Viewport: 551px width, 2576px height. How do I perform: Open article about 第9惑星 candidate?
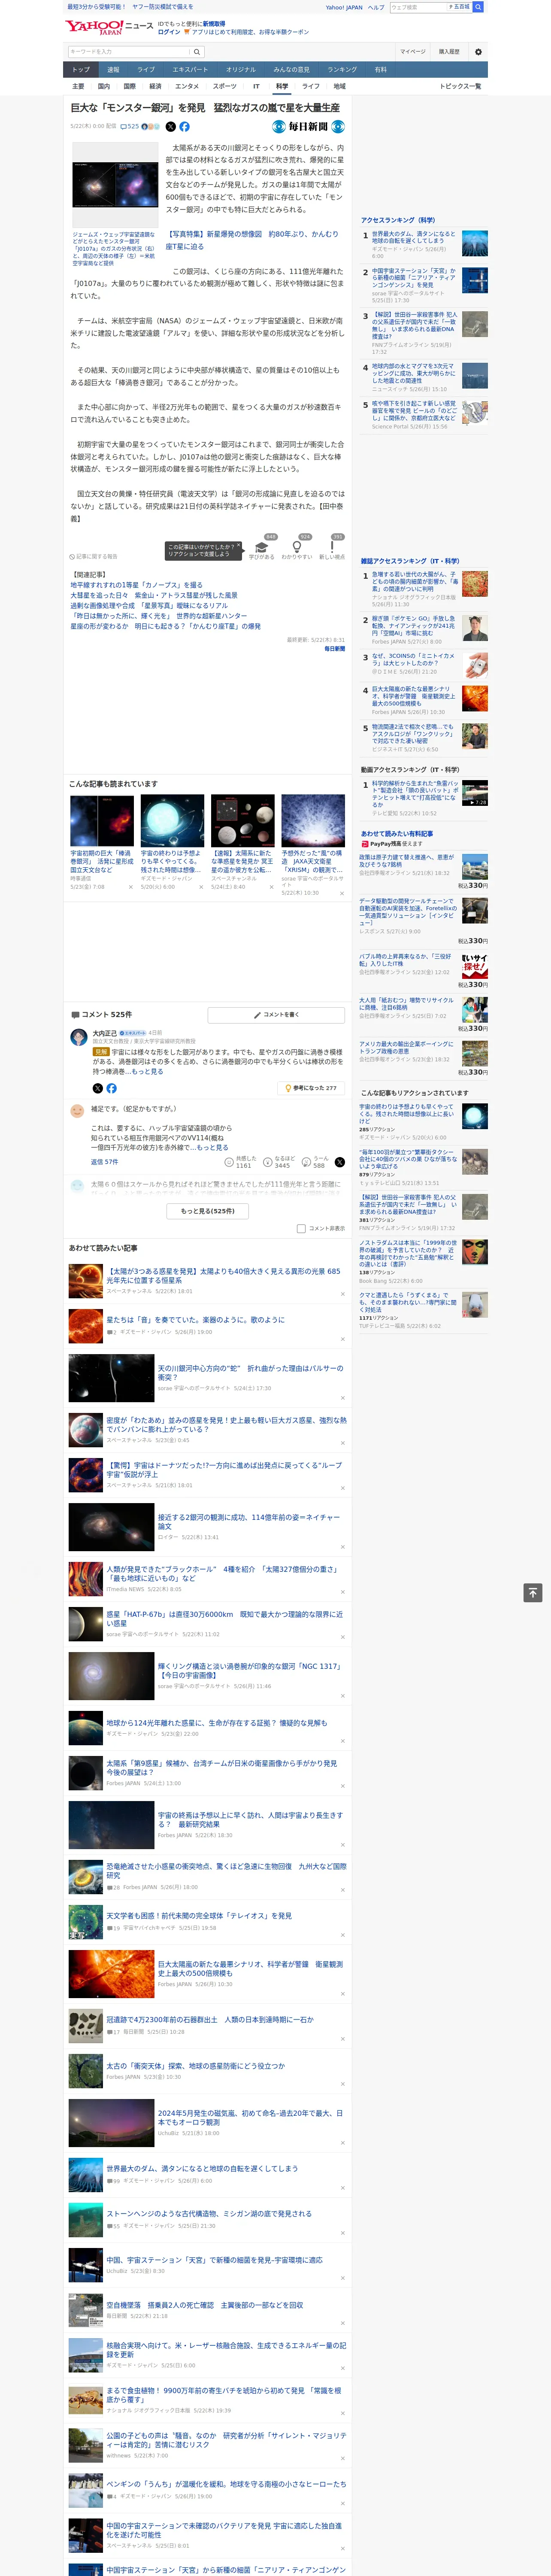[x=222, y=1767]
